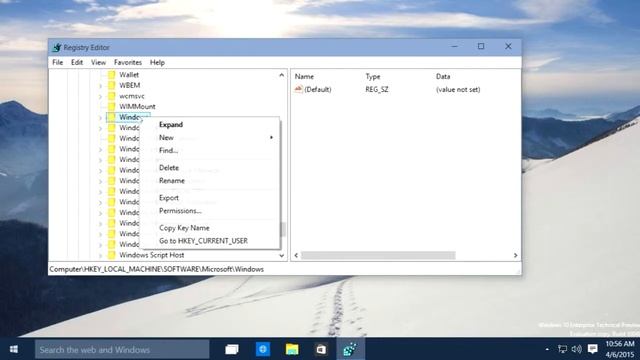Click the values pane scroll left arrow
The width and height of the screenshot is (640, 360).
point(296,256)
